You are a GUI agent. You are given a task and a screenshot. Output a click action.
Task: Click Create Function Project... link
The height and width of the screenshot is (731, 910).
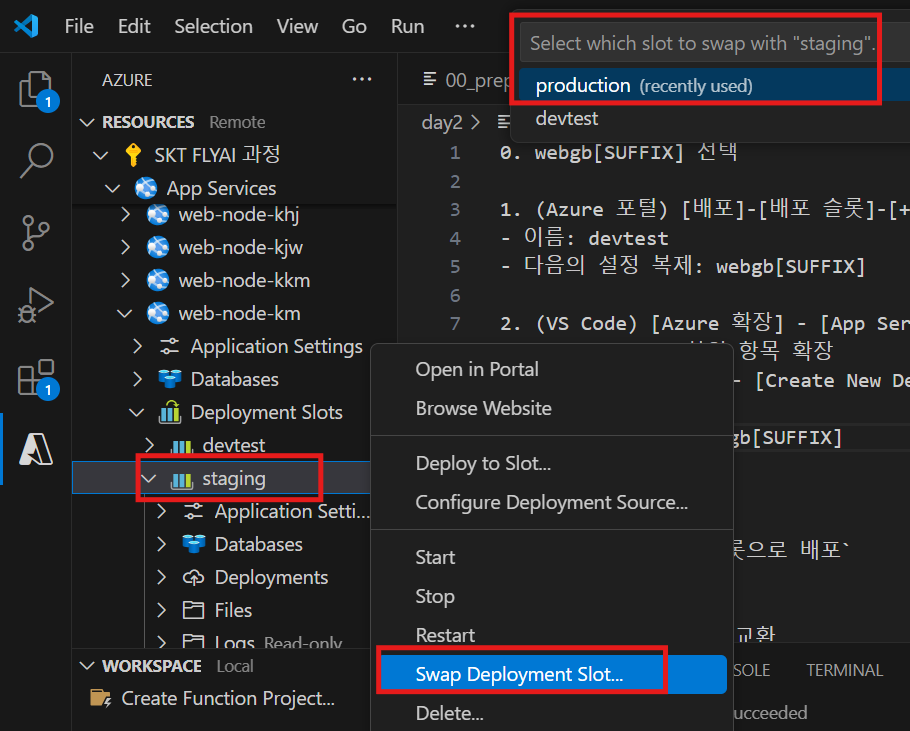coord(228,698)
